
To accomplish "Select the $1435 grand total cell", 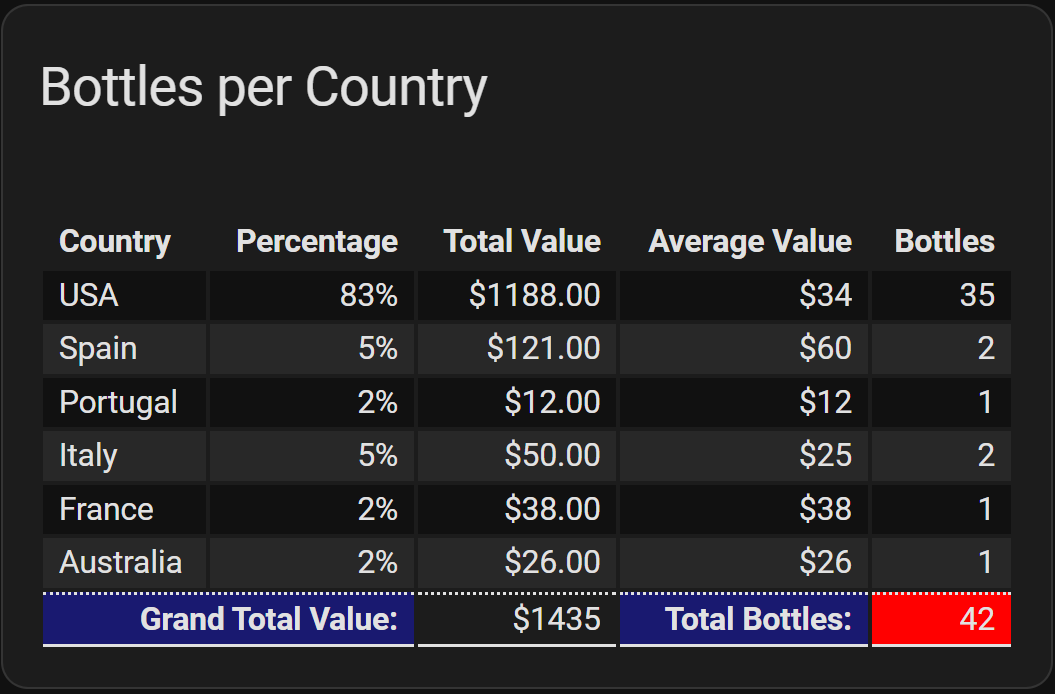I will point(517,619).
